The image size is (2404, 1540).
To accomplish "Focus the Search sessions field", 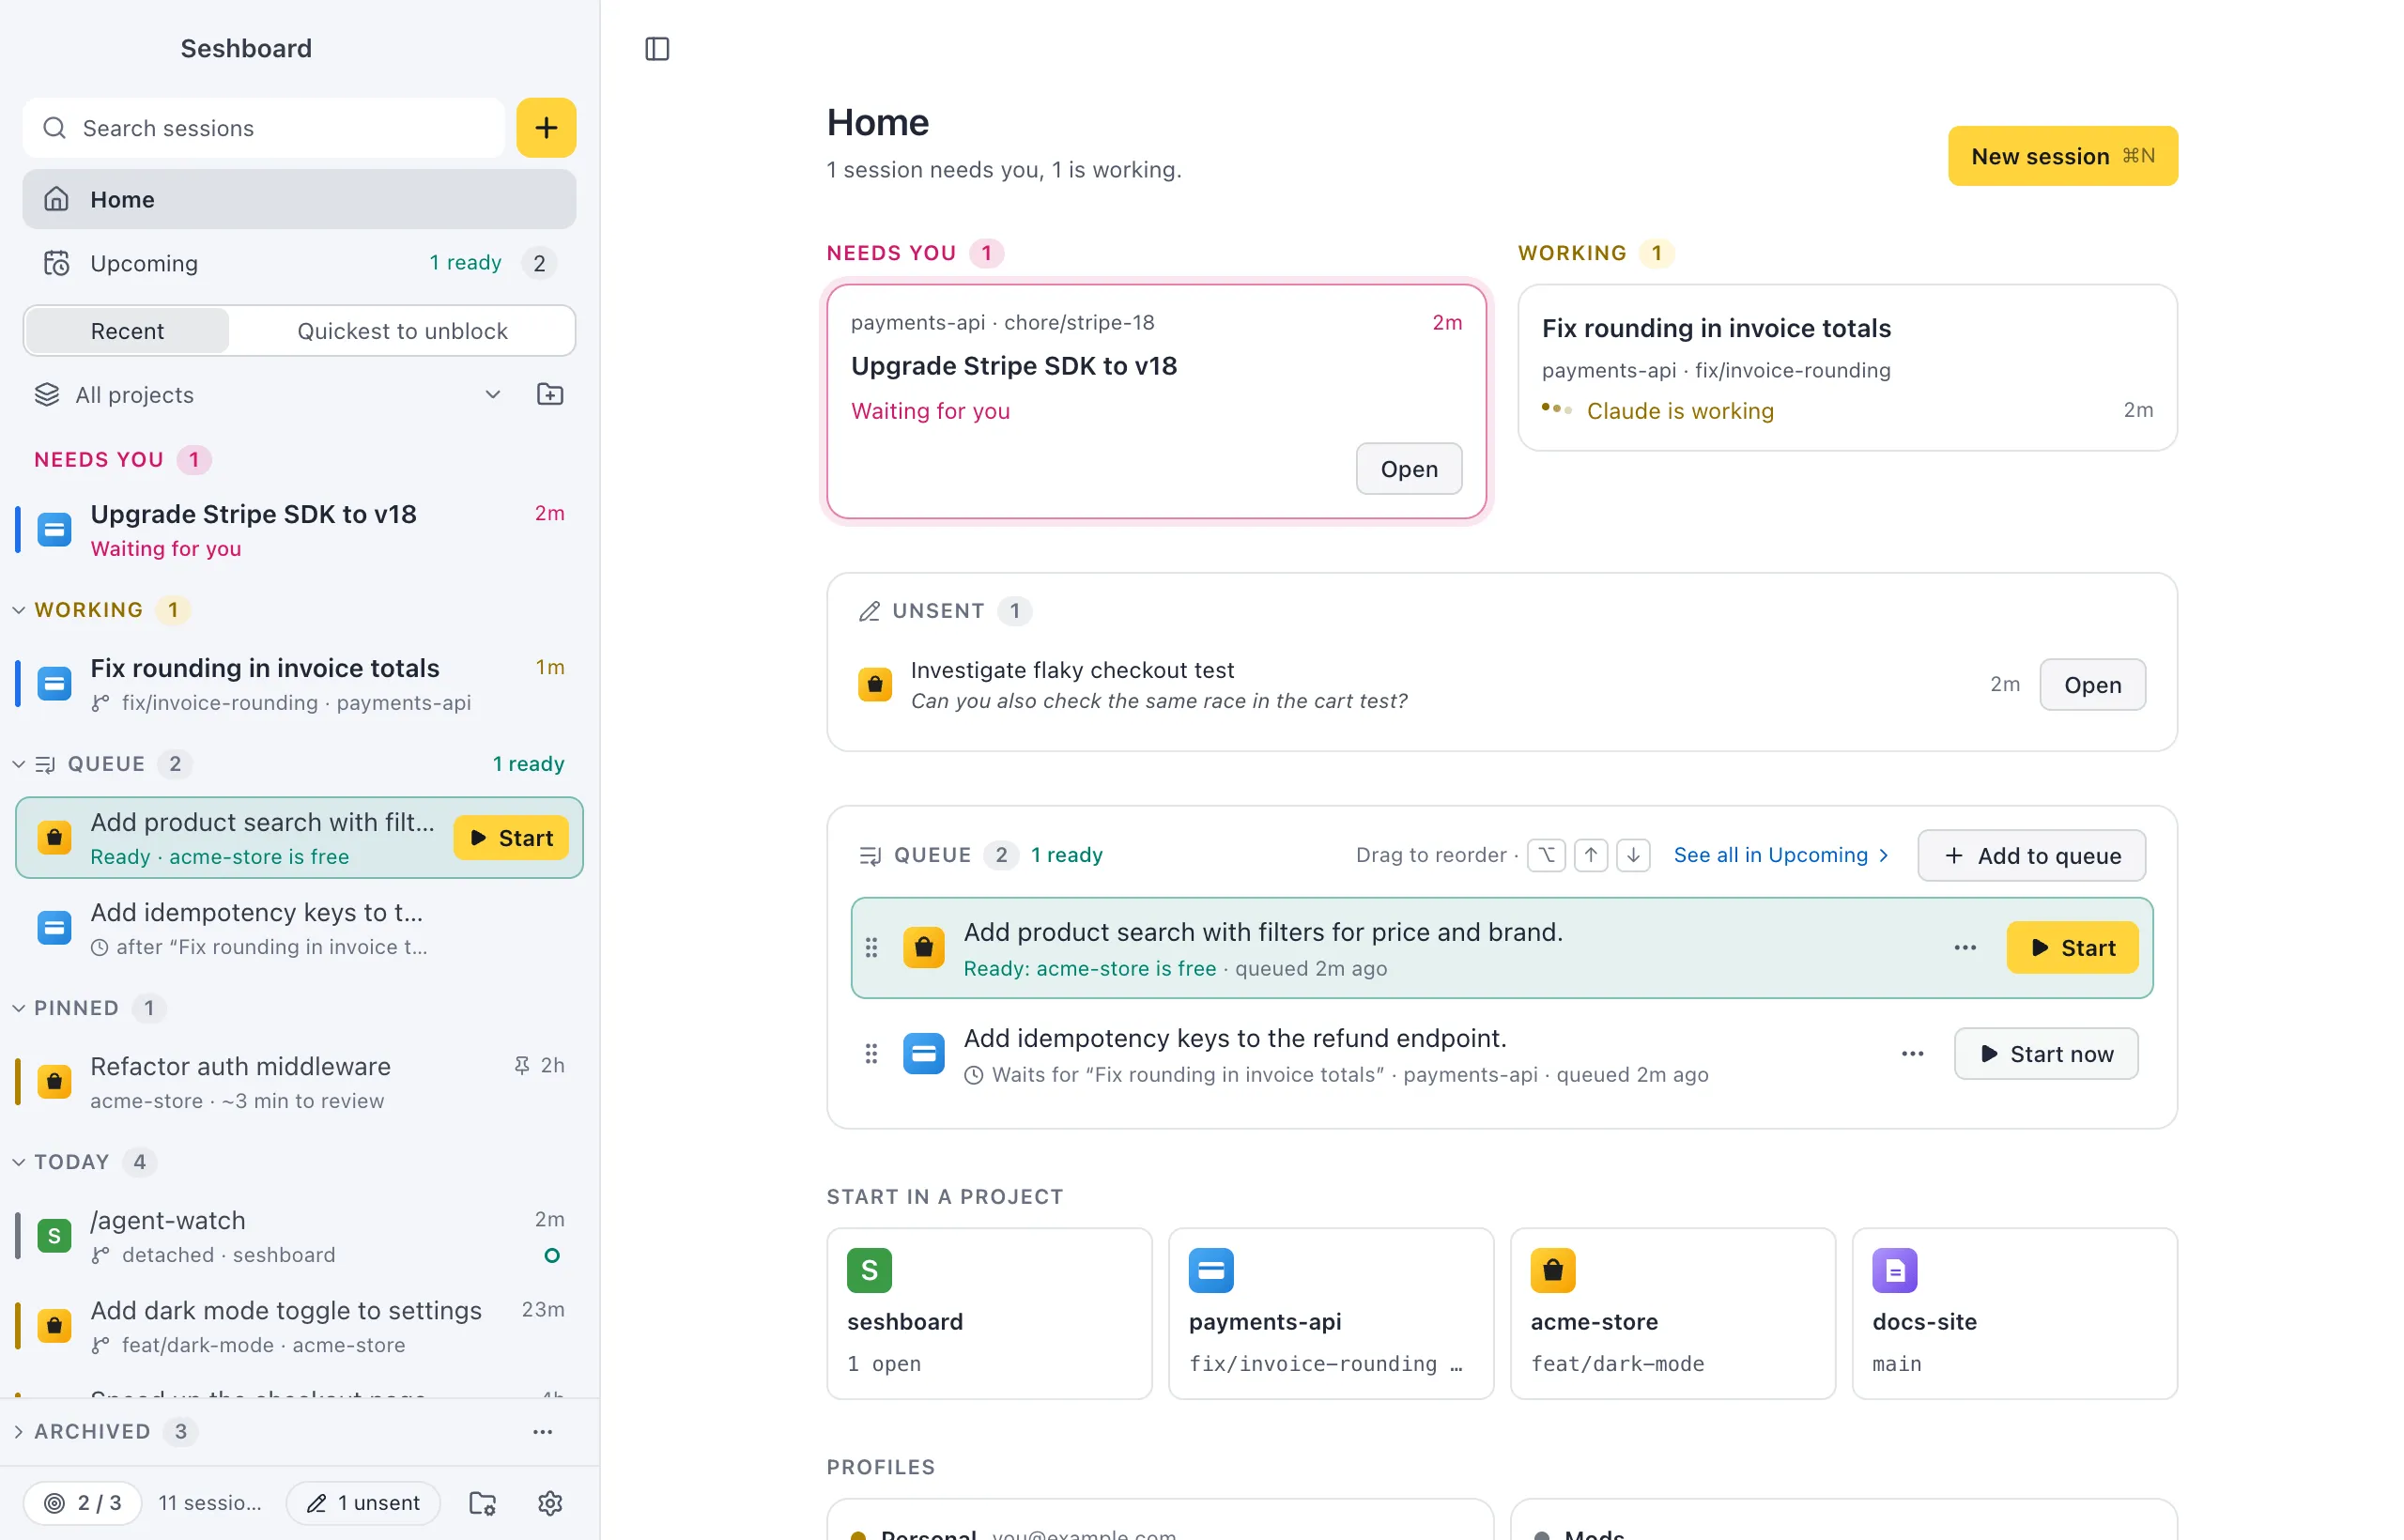I will (264, 128).
